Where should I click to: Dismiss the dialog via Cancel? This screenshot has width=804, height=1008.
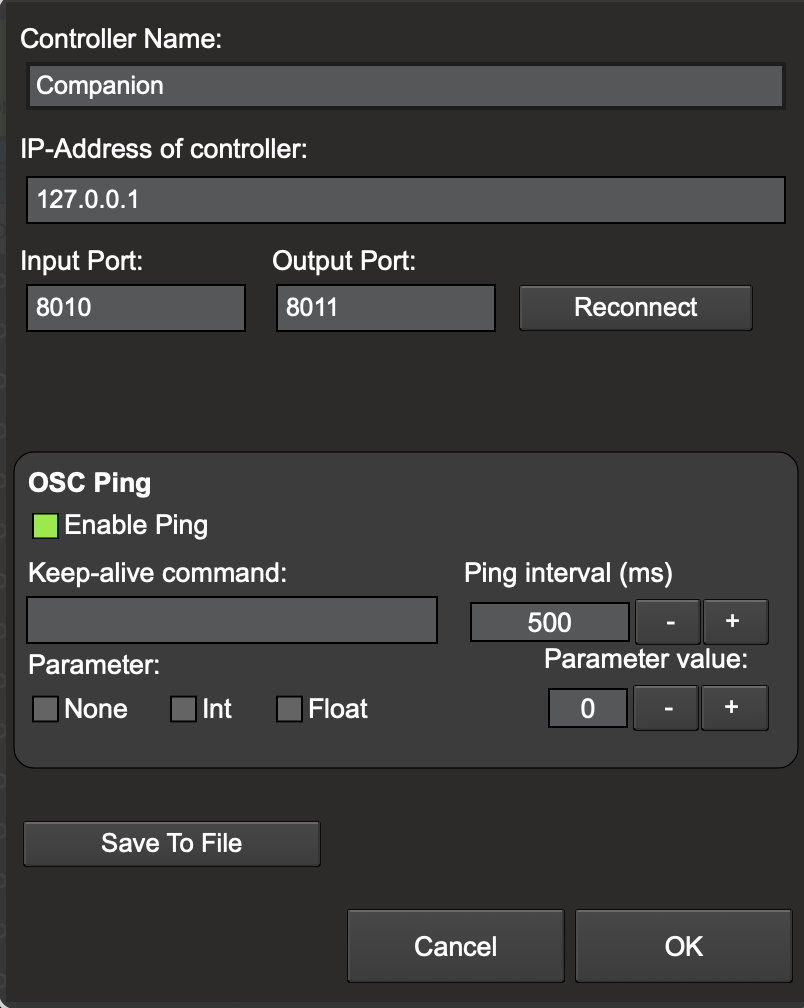pos(455,945)
